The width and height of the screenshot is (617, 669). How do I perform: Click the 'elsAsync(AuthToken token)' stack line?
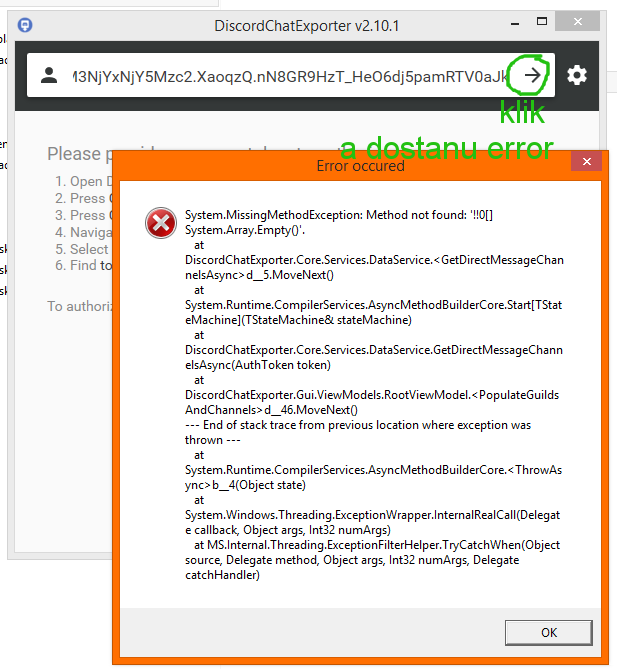tap(258, 365)
